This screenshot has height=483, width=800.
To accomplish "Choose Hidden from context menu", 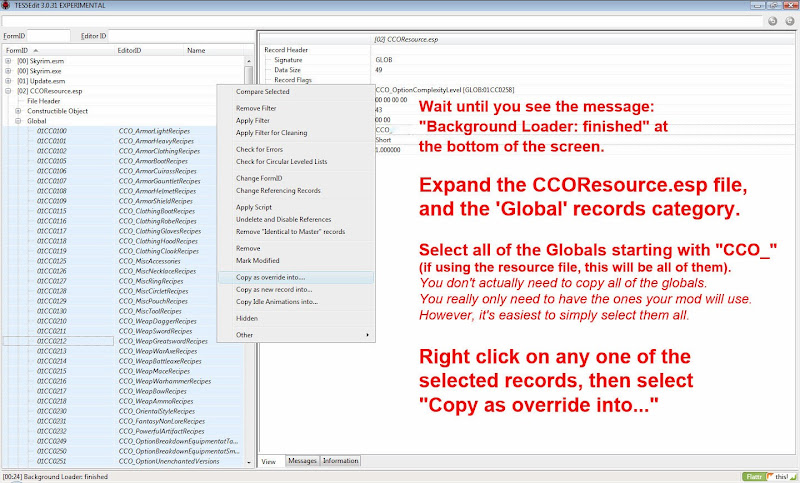I will [247, 318].
